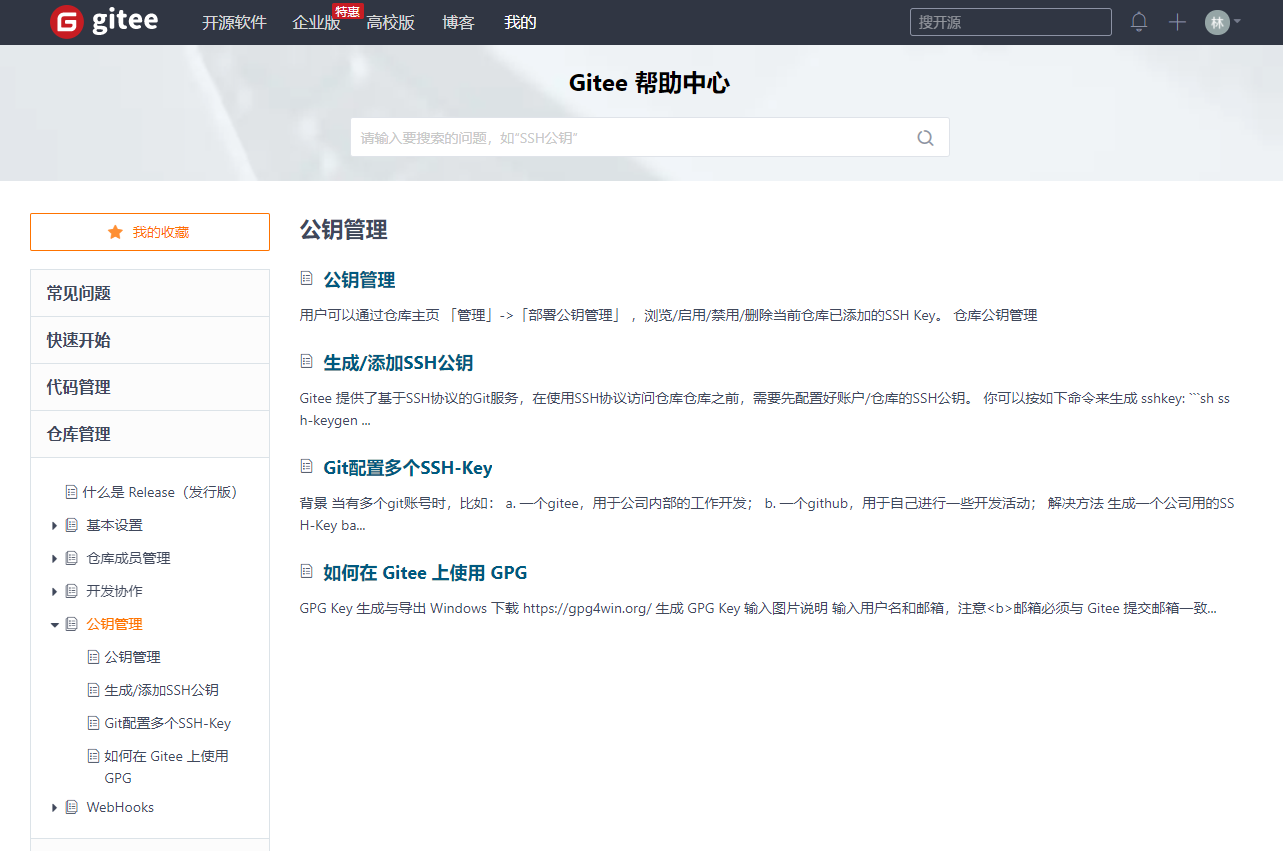This screenshot has height=851, width=1283.
Task: Open the article link 生成/添加SSH公钥
Action: (x=398, y=363)
